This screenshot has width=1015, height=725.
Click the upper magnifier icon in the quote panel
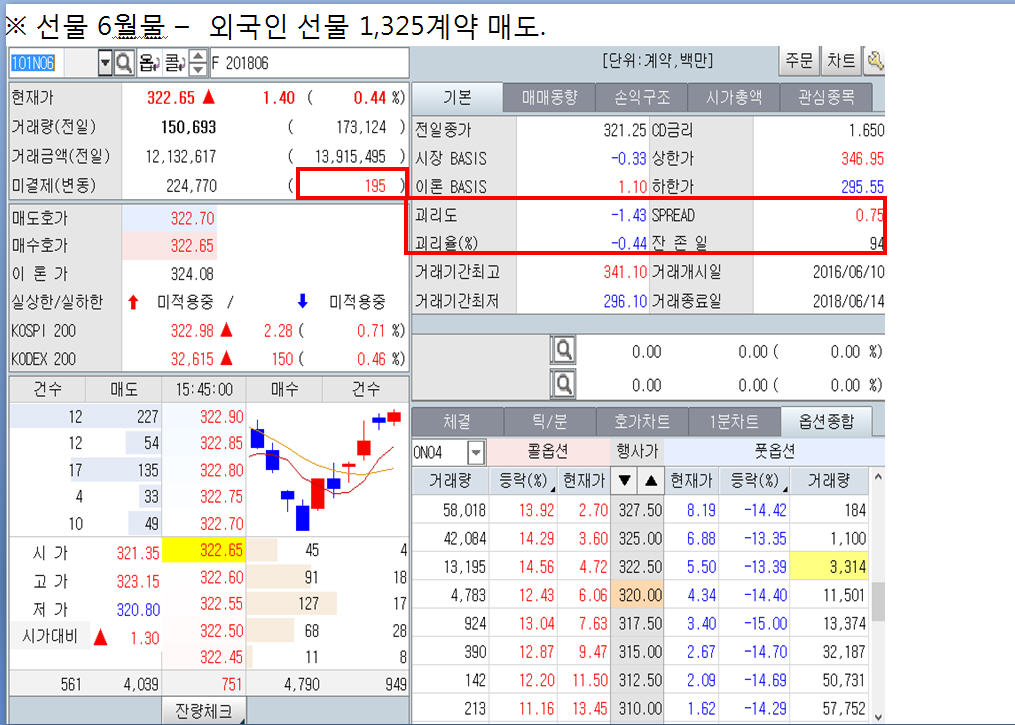click(x=563, y=348)
